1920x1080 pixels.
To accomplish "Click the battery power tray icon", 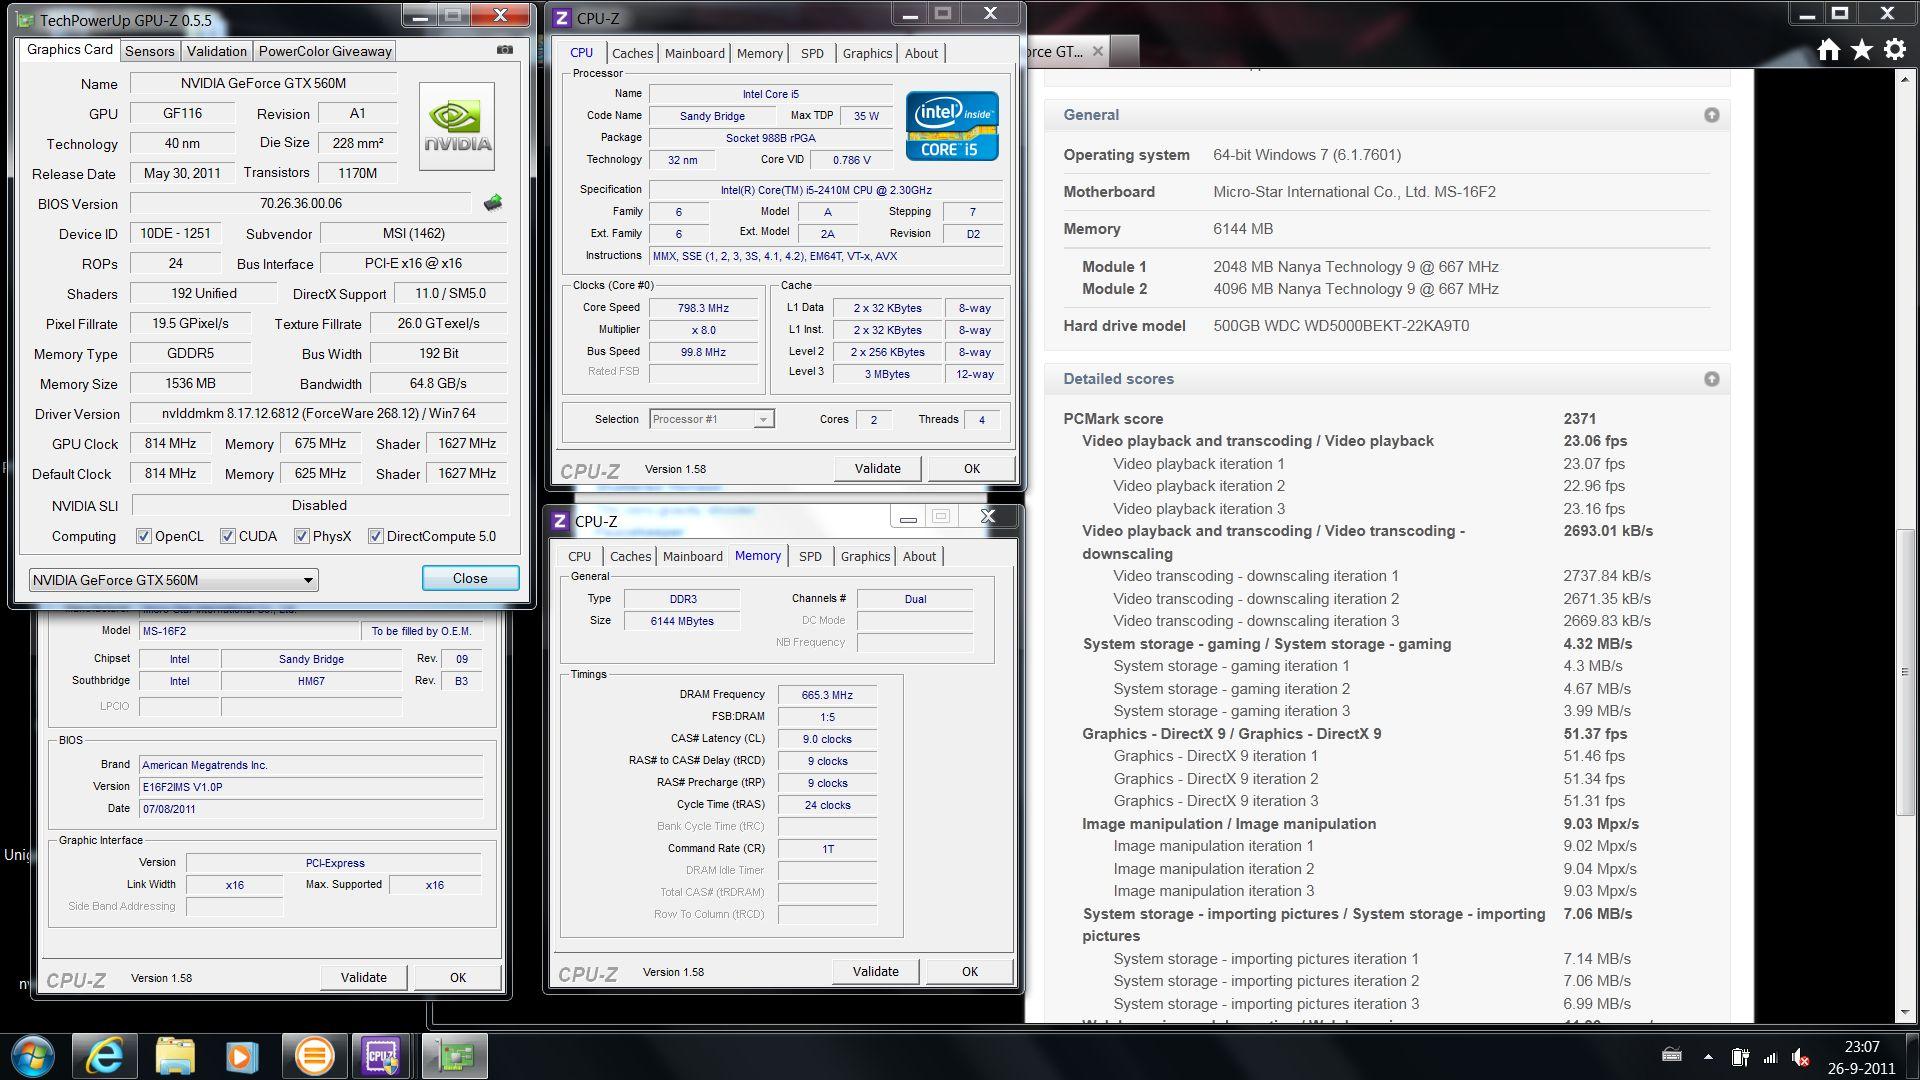I will [1740, 1057].
